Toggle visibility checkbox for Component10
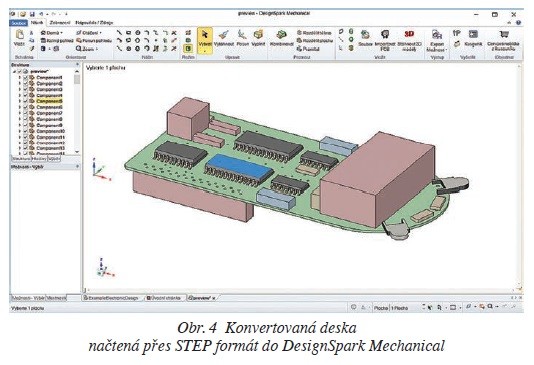Viewport: 534px width, 365px height. [26, 131]
